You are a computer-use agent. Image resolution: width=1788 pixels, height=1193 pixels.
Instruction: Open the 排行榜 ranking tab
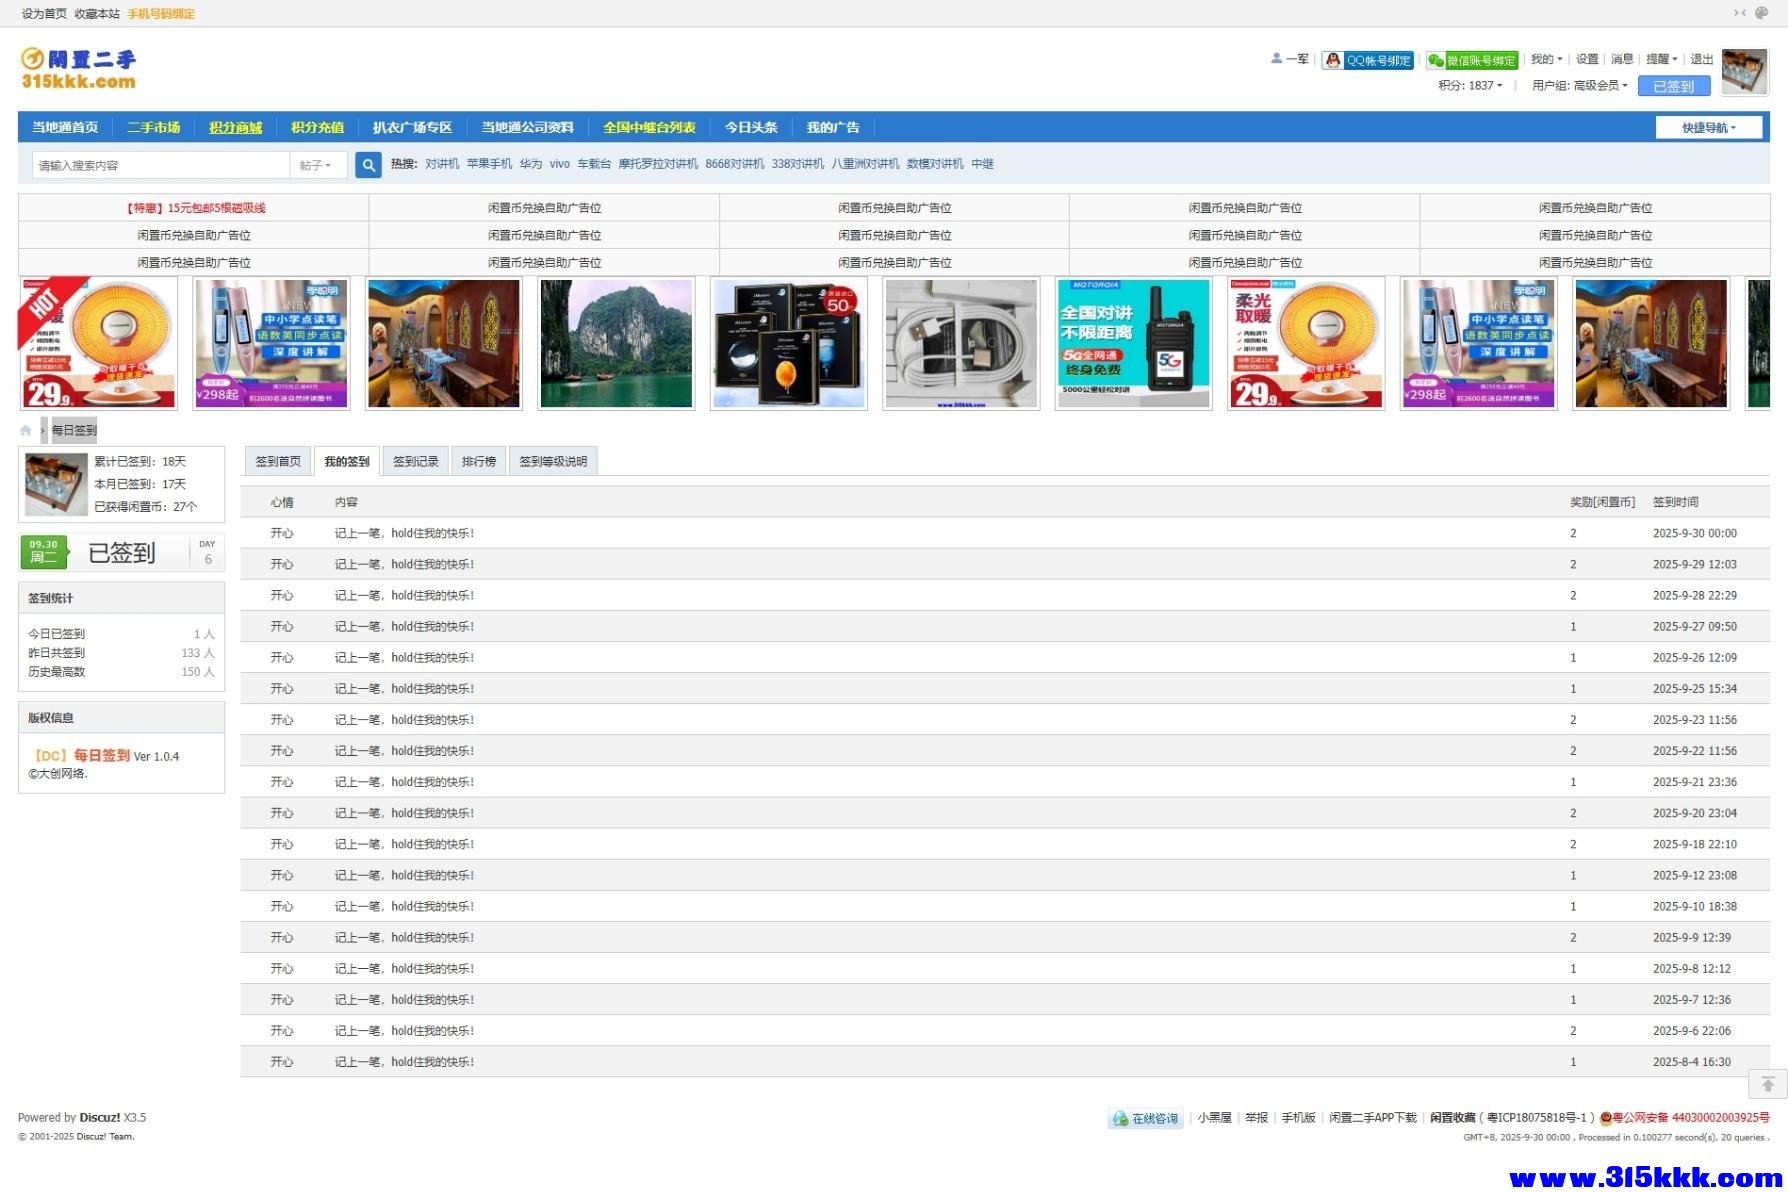(479, 461)
